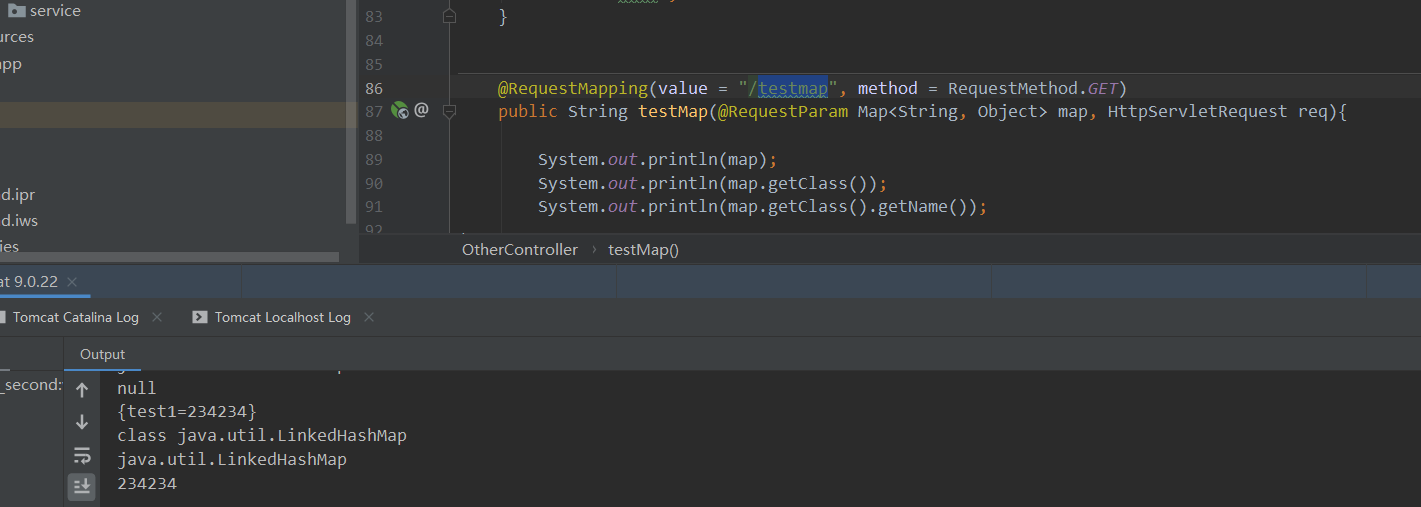The image size is (1421, 507).
Task: Toggle scroll to end of console
Action: (82, 486)
